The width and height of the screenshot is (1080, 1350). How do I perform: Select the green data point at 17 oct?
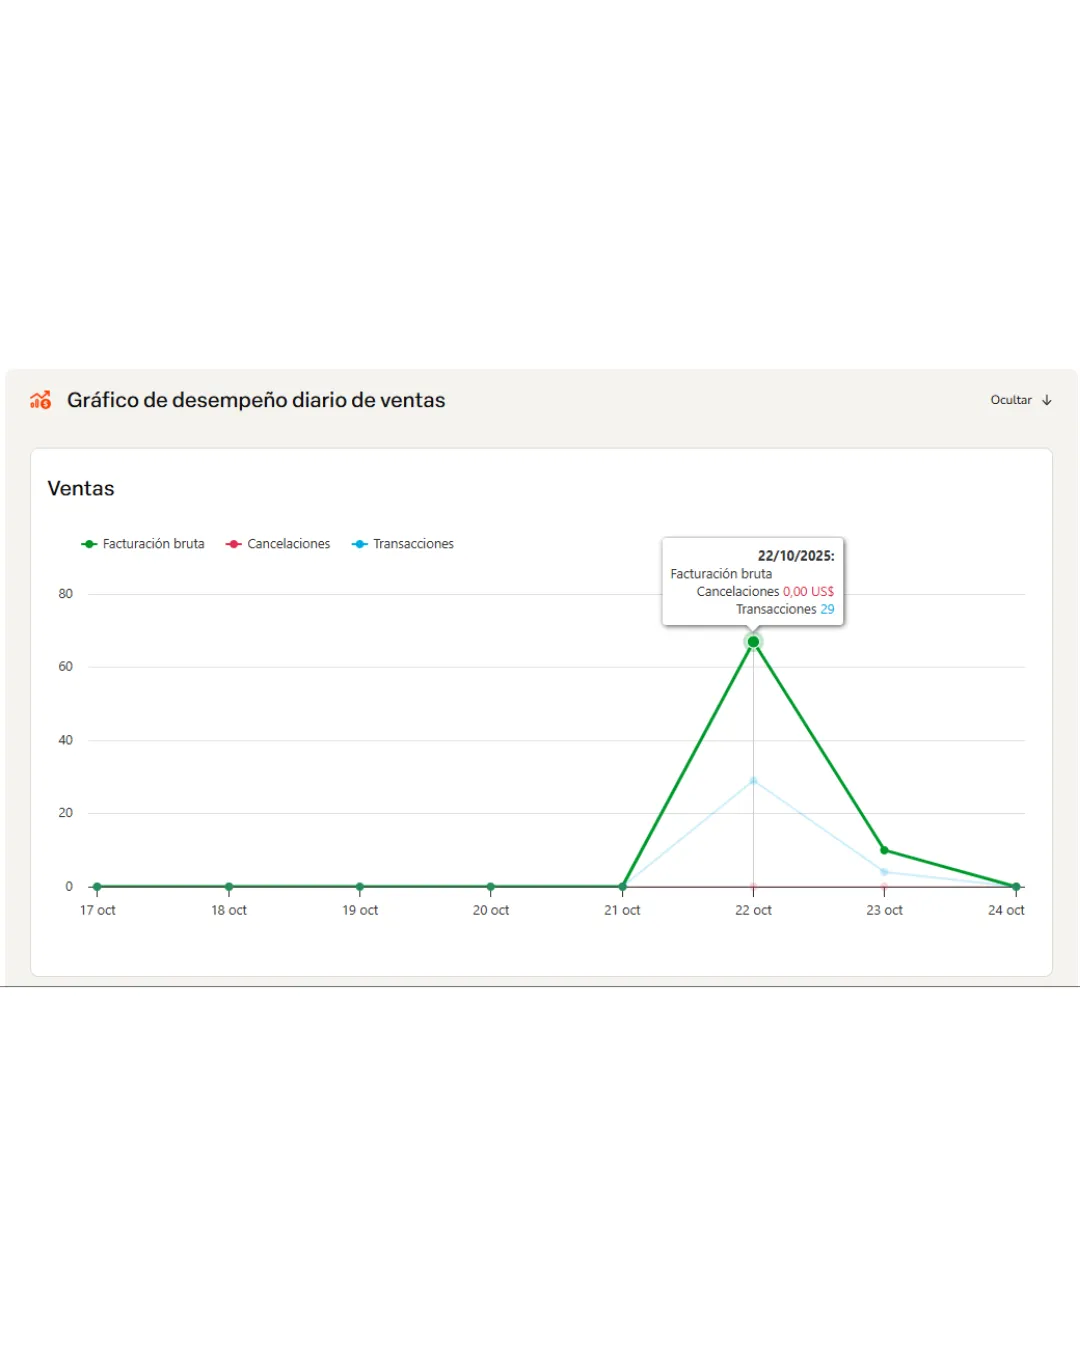coord(97,887)
